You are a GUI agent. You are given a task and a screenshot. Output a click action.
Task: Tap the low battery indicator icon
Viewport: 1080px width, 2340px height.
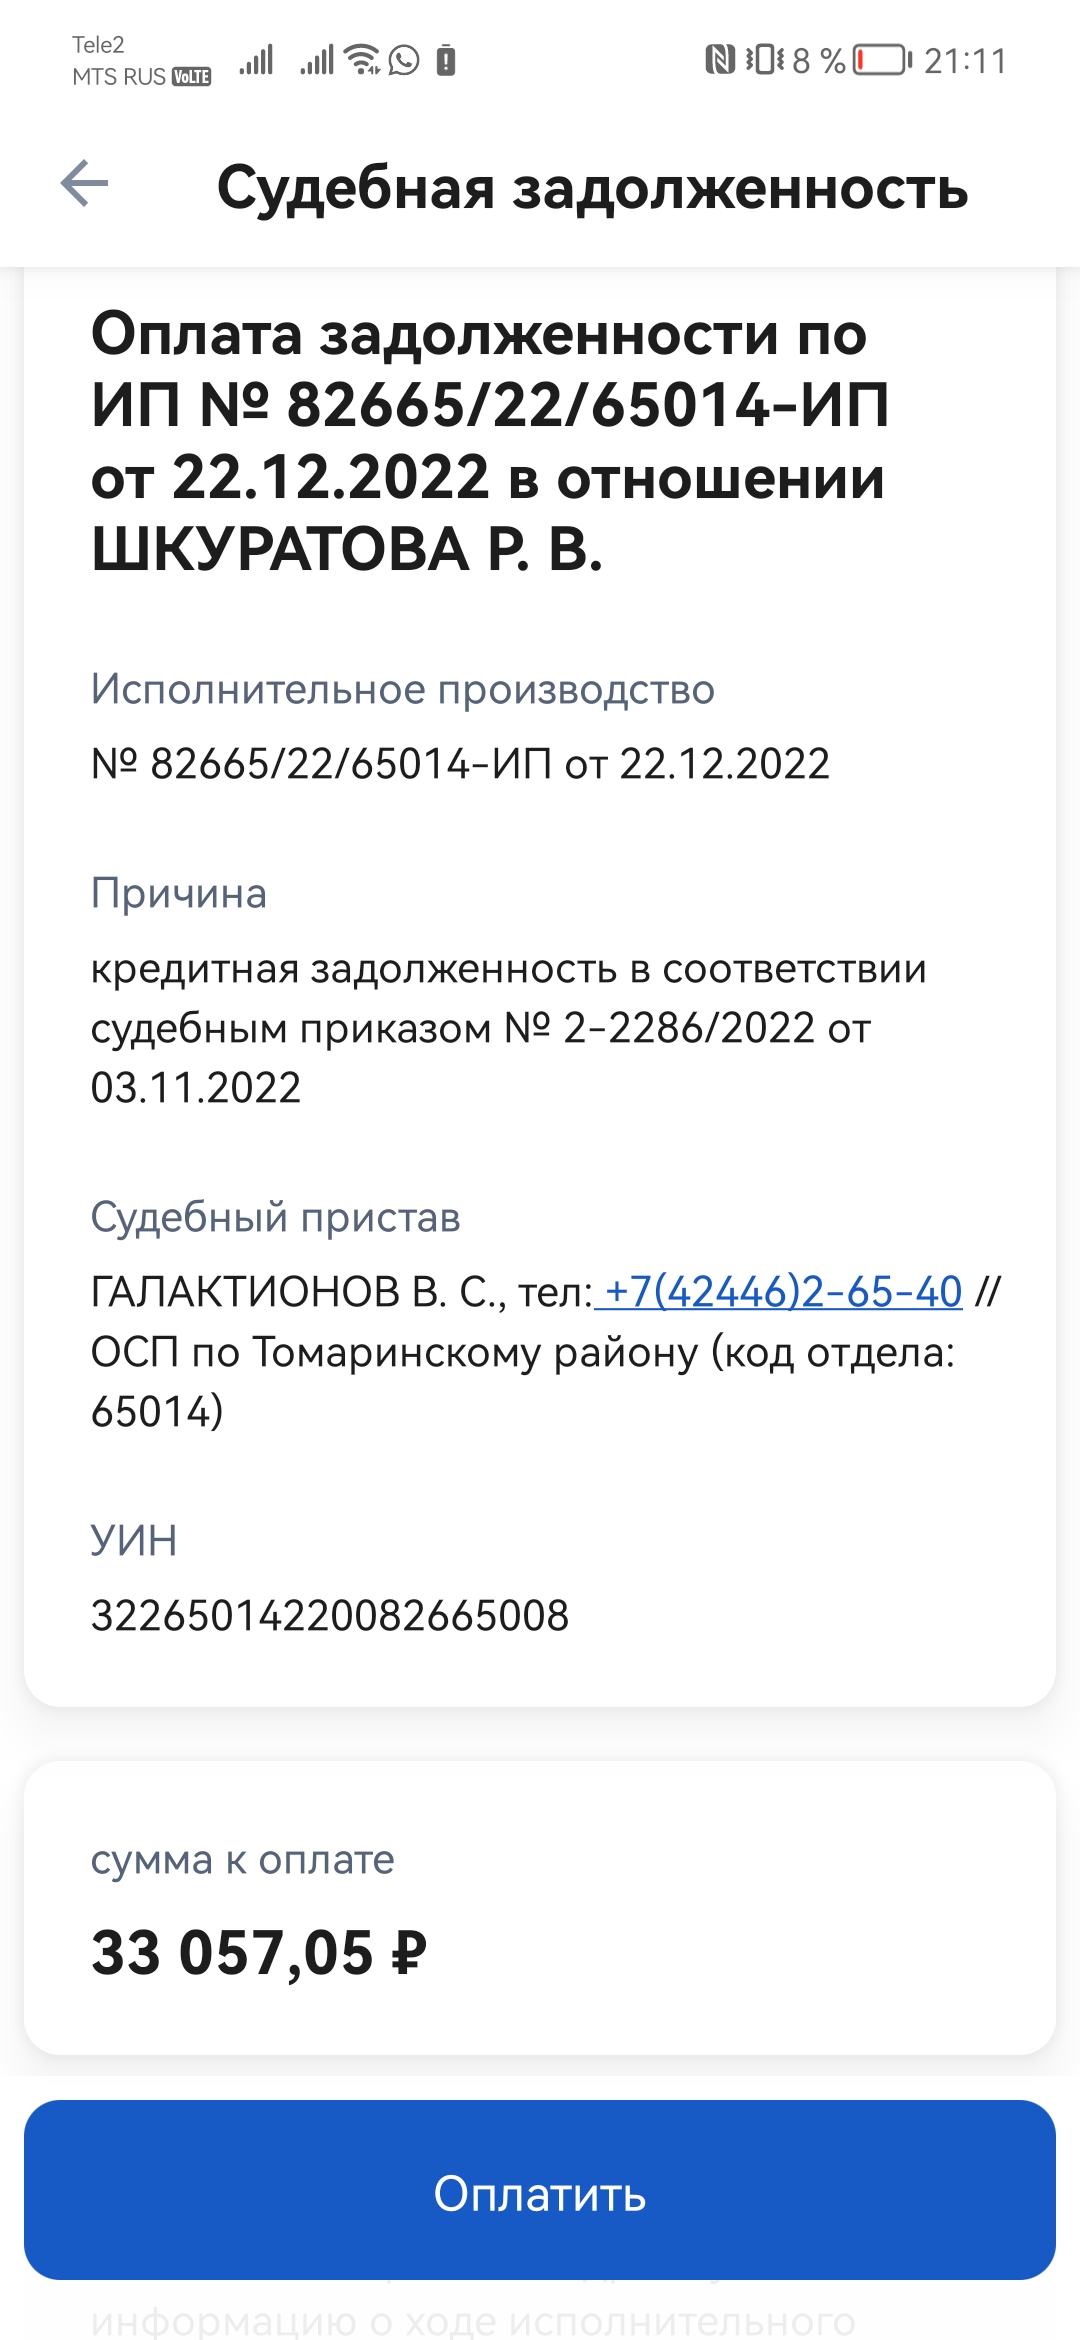coord(882,60)
